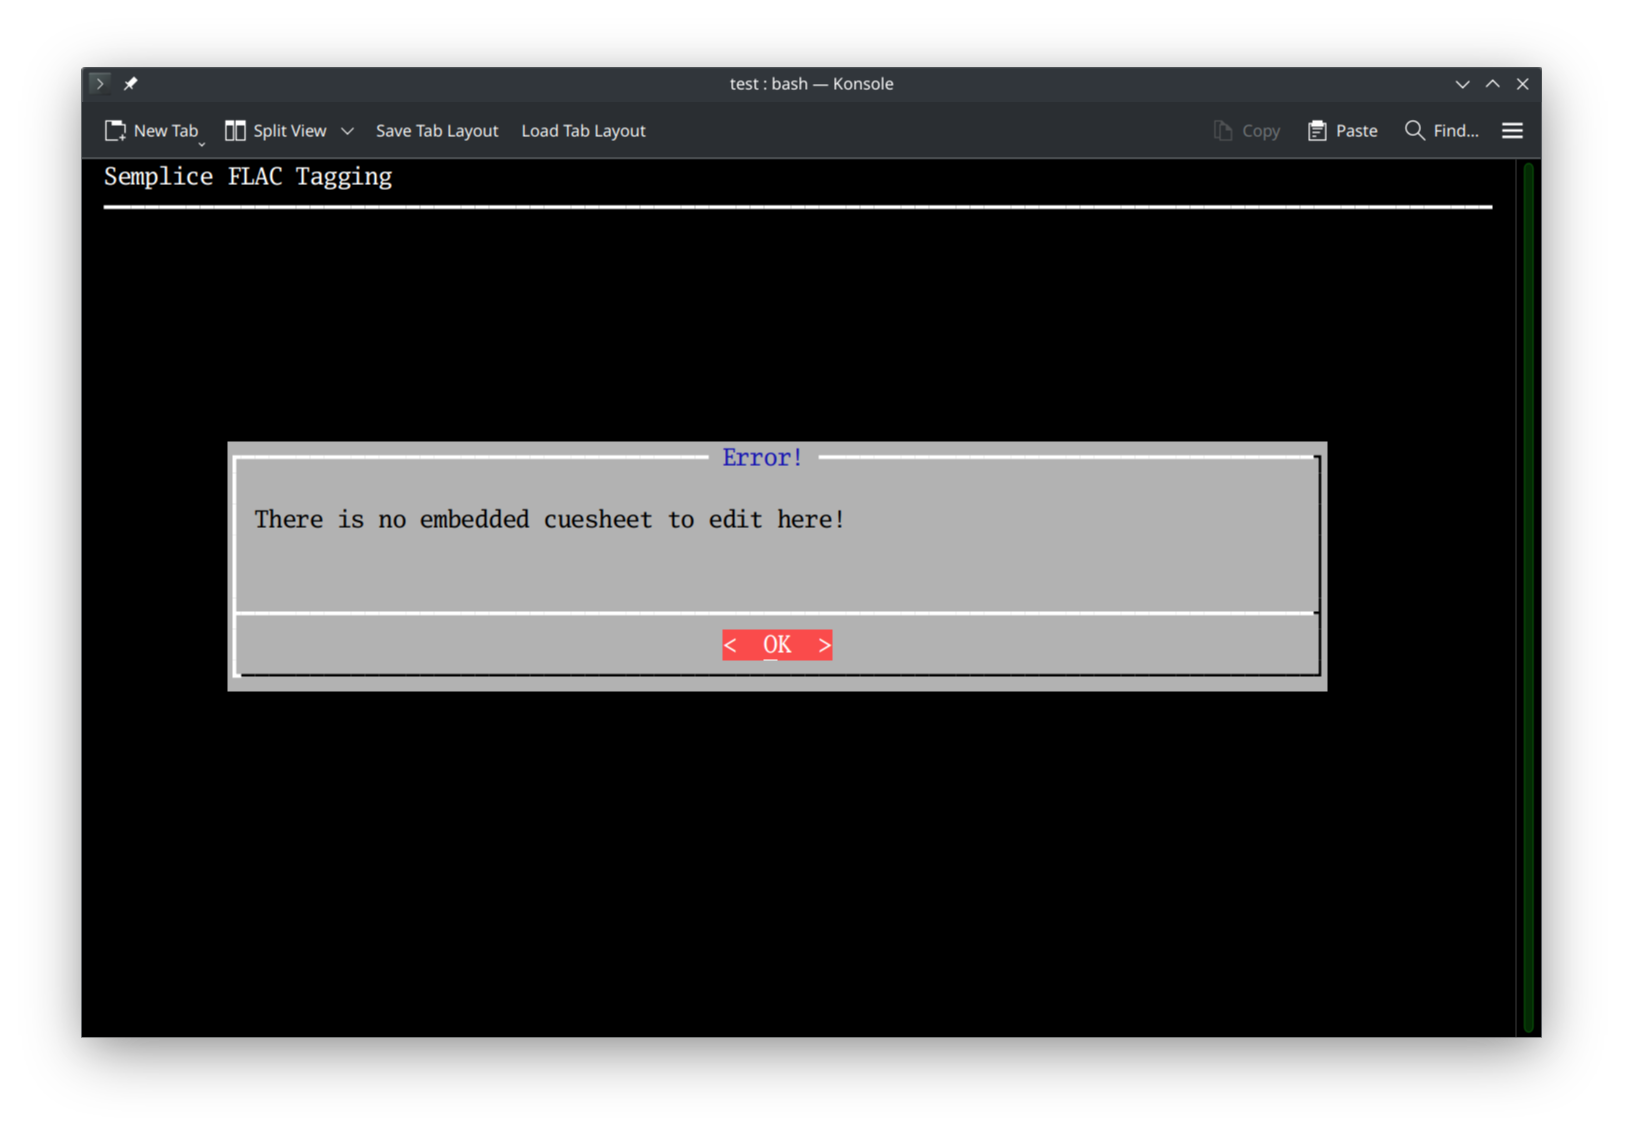Screen dimensions: 1625x1135
Task: Click the Error! dialog title text
Action: pos(762,457)
